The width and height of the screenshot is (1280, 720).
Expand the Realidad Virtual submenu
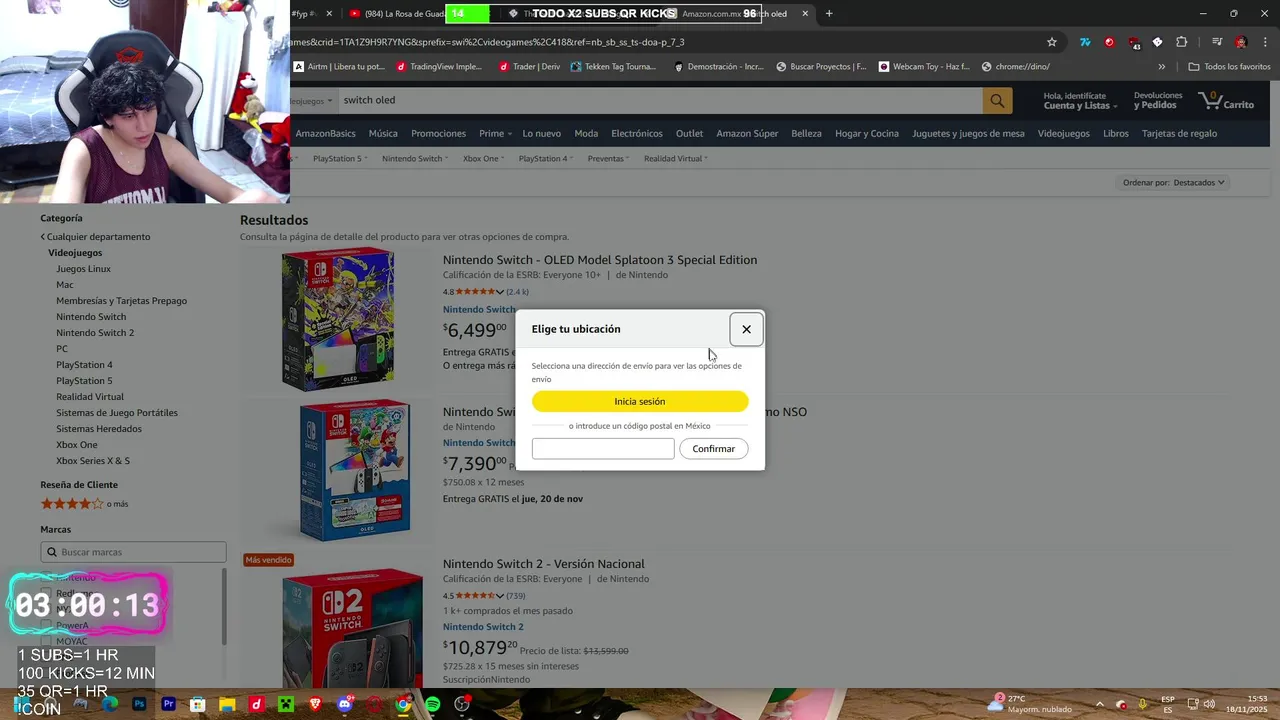point(675,158)
